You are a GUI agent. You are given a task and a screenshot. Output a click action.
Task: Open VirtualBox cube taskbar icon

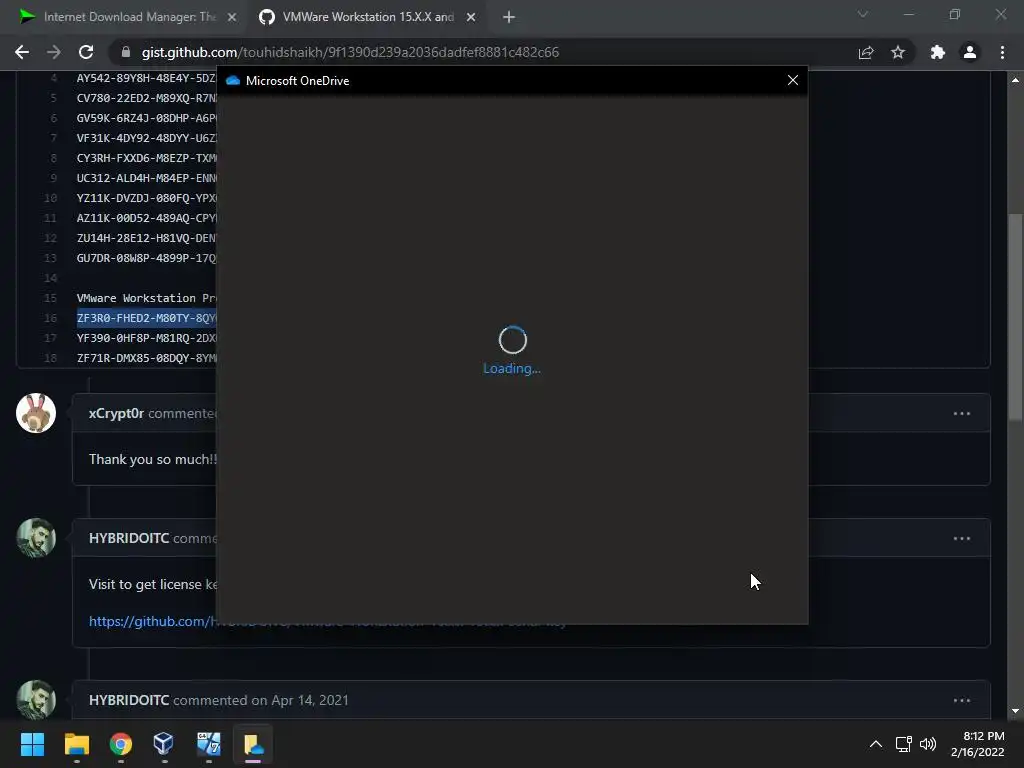coord(164,744)
